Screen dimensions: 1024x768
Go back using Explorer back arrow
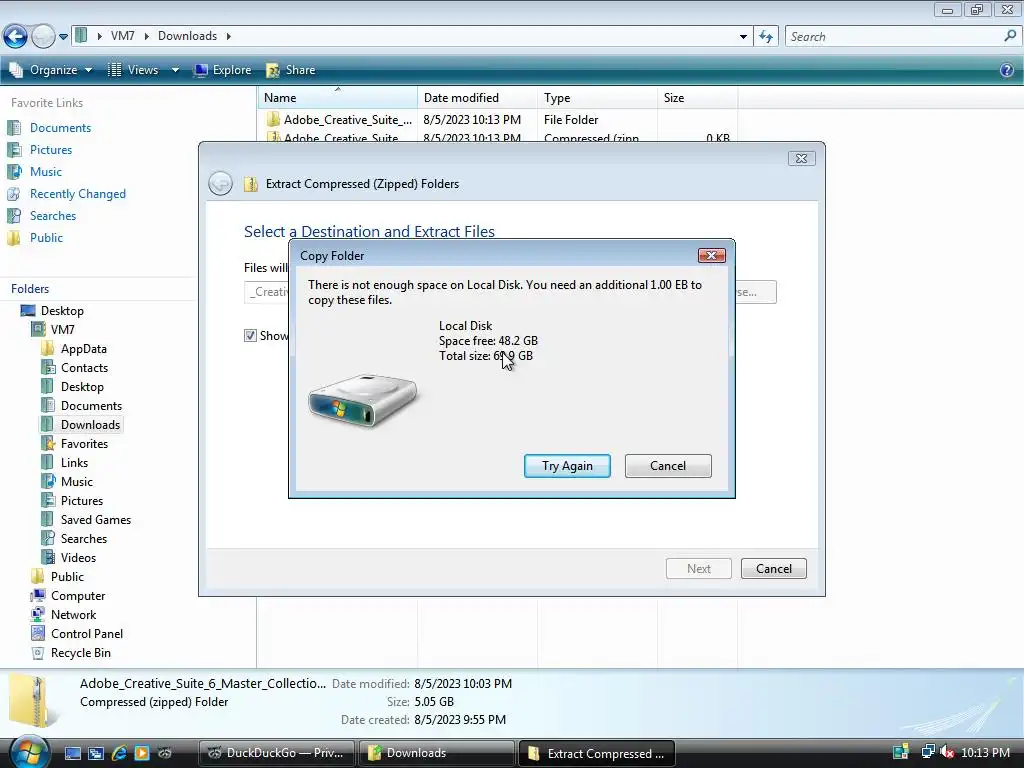point(15,37)
